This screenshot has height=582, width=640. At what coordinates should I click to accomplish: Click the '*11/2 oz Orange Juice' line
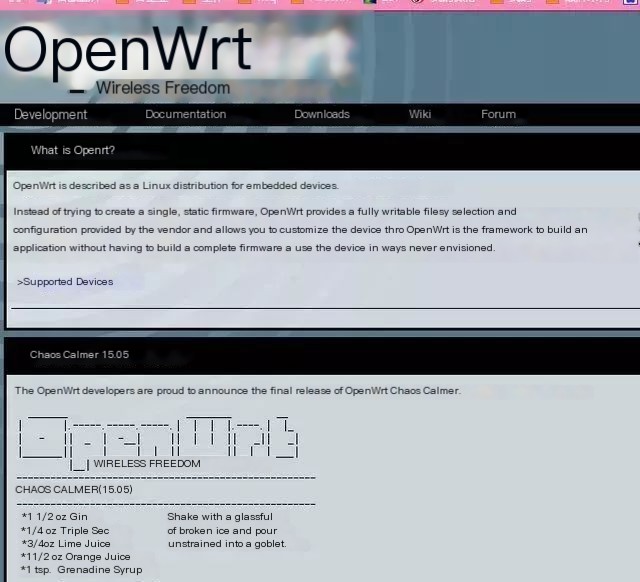click(x=76, y=557)
